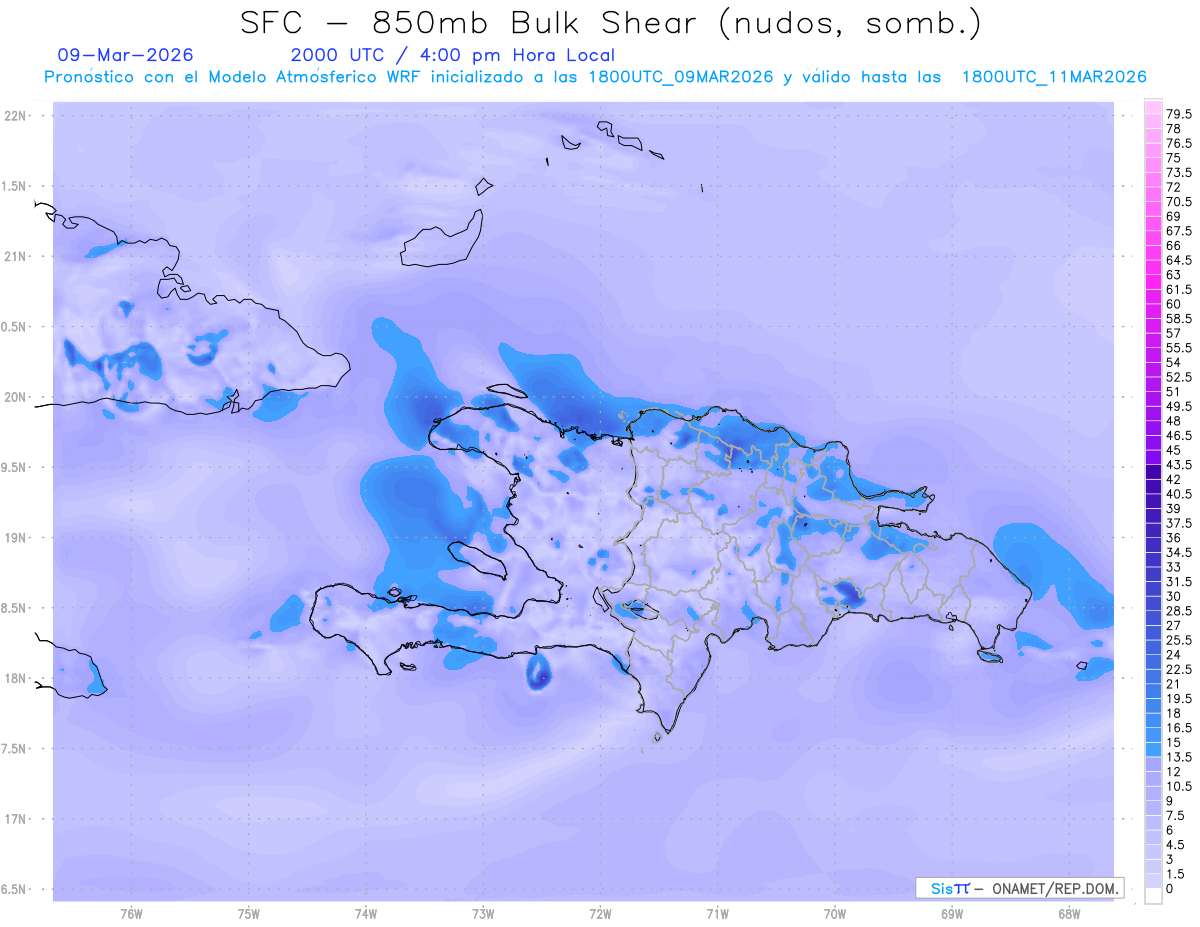Screen dimensions: 1200x927
Task: Click the '69W' longitude label
Action: pos(952,913)
